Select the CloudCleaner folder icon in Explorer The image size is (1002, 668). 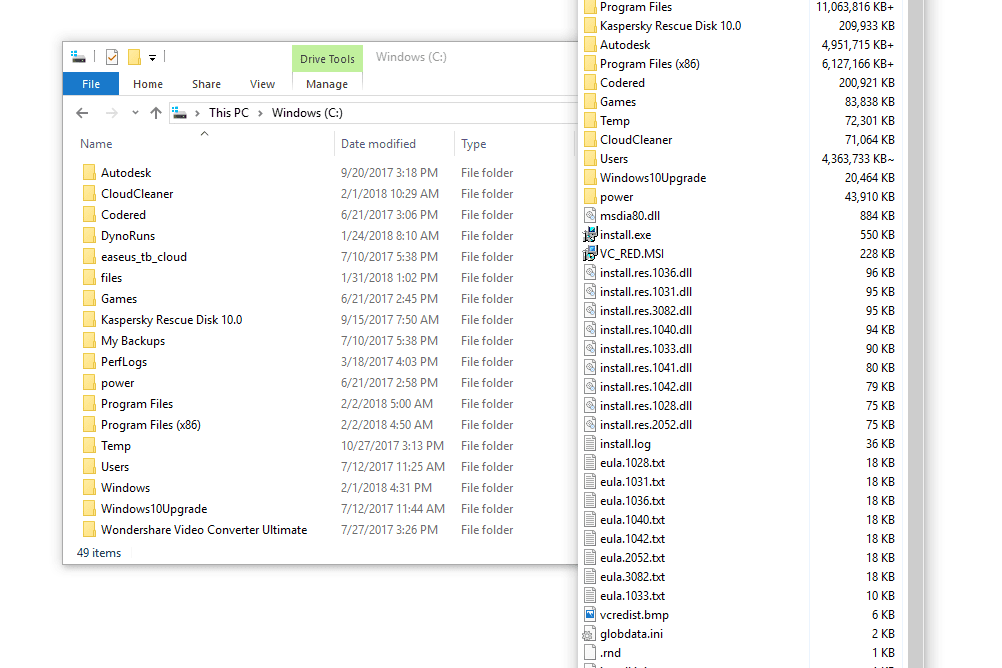click(89, 194)
